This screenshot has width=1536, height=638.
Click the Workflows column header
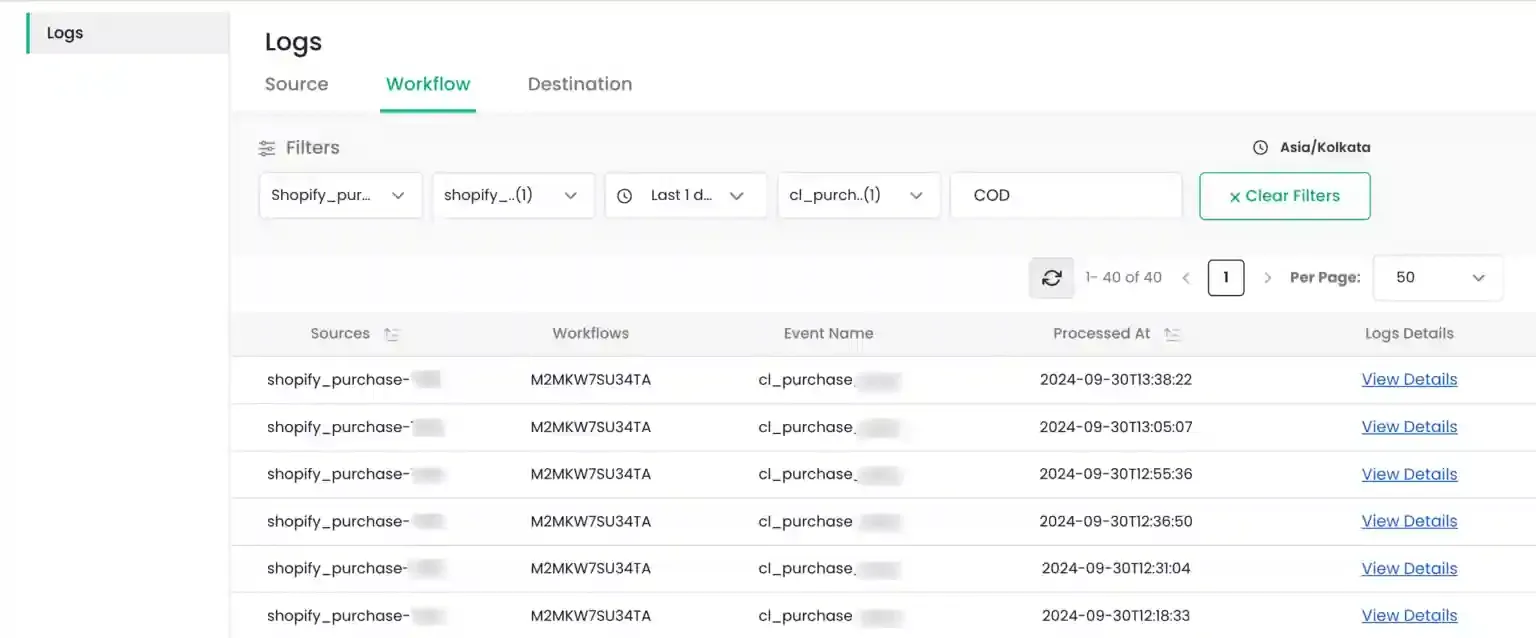(591, 334)
